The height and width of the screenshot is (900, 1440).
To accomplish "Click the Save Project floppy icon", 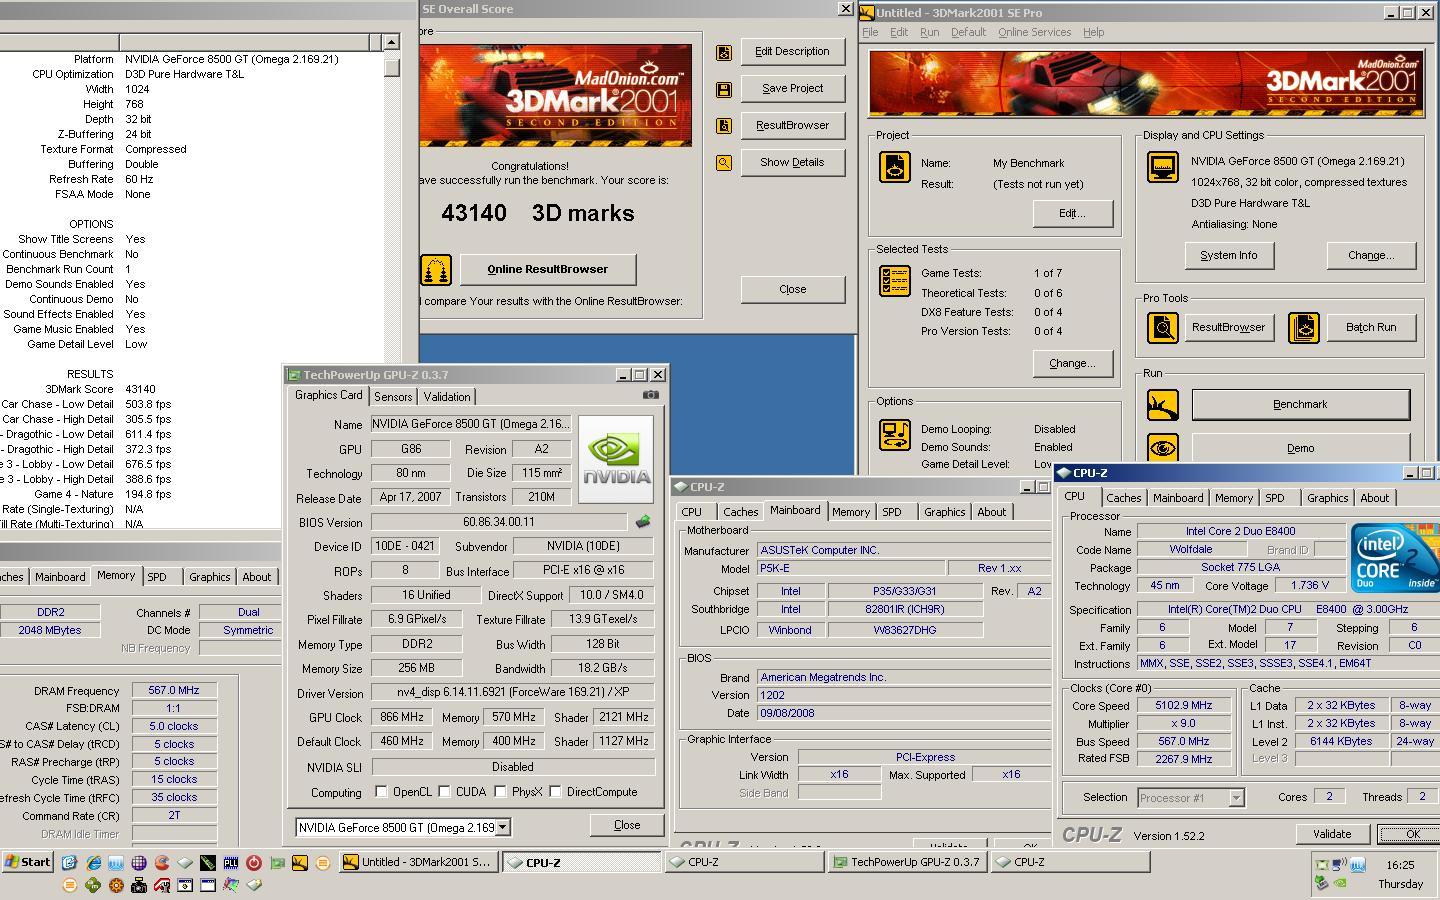I will pyautogui.click(x=724, y=89).
